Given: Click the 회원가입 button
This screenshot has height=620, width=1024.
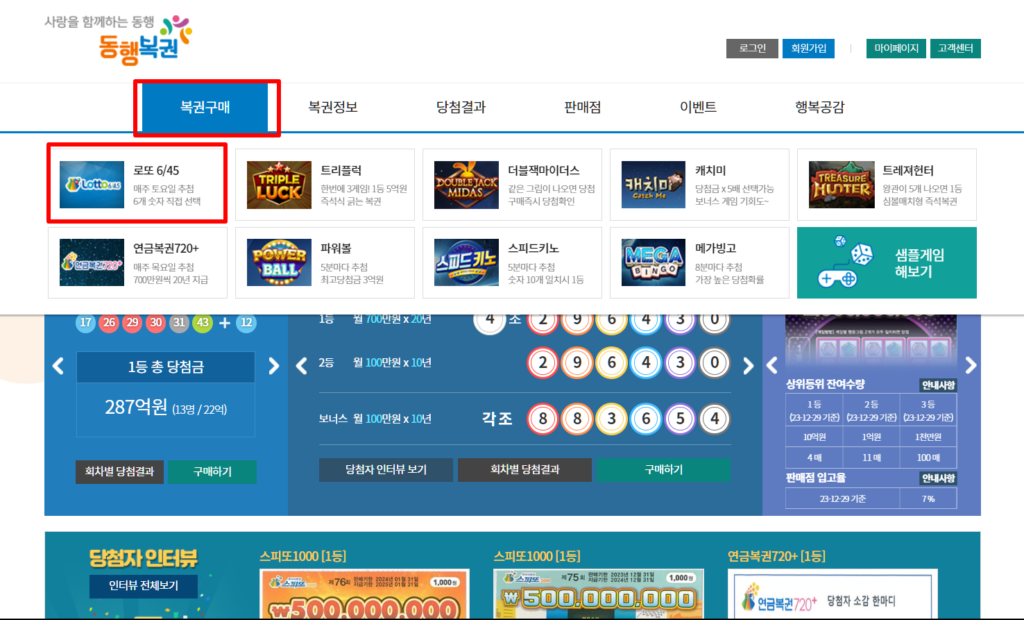Looking at the screenshot, I should click(x=808, y=48).
